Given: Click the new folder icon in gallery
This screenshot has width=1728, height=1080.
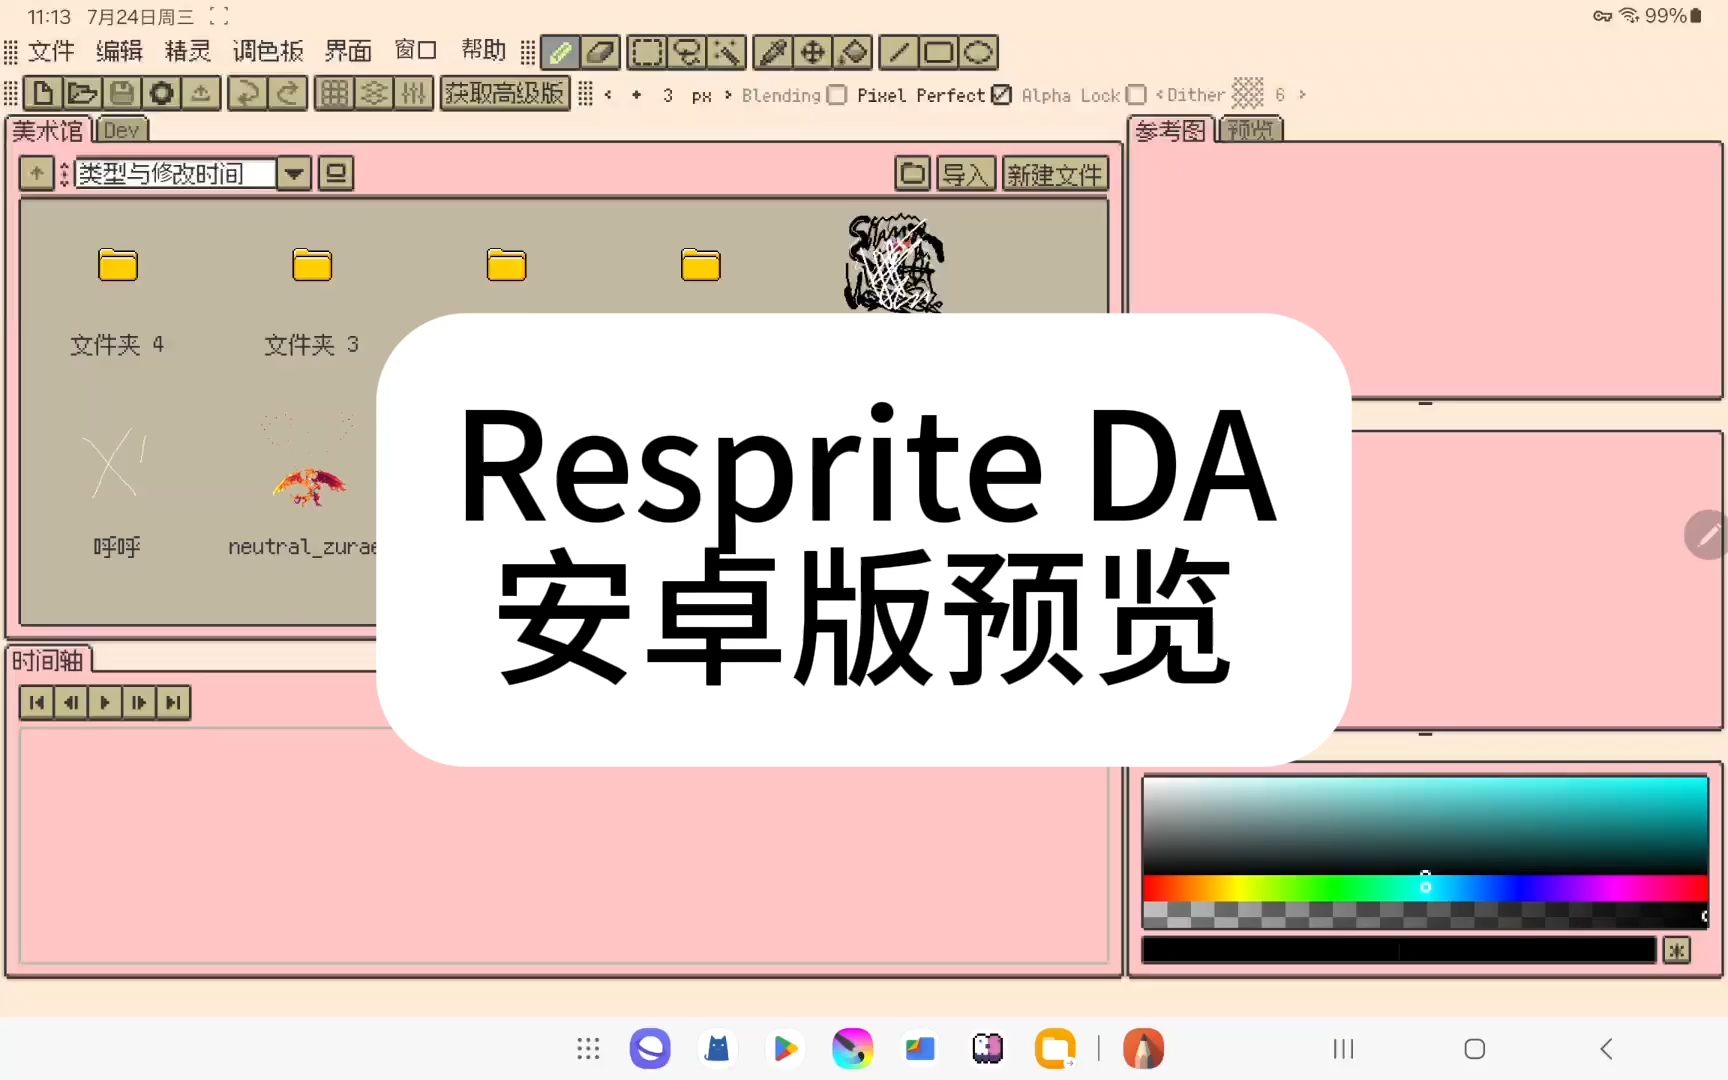Looking at the screenshot, I should [x=912, y=174].
